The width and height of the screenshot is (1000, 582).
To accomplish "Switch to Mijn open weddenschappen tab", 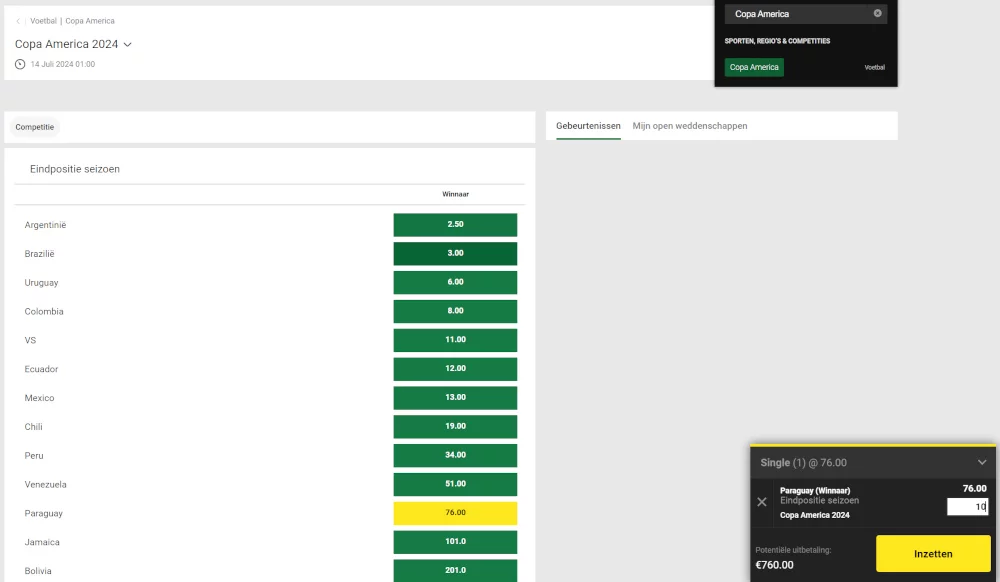I will (689, 126).
